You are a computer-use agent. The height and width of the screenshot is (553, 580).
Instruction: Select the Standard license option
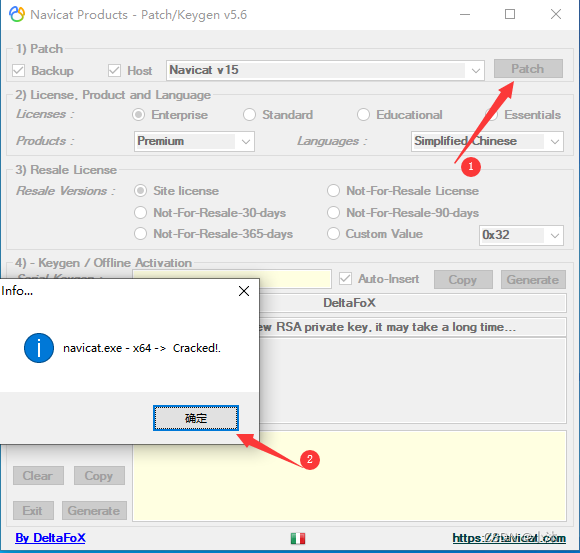point(249,115)
